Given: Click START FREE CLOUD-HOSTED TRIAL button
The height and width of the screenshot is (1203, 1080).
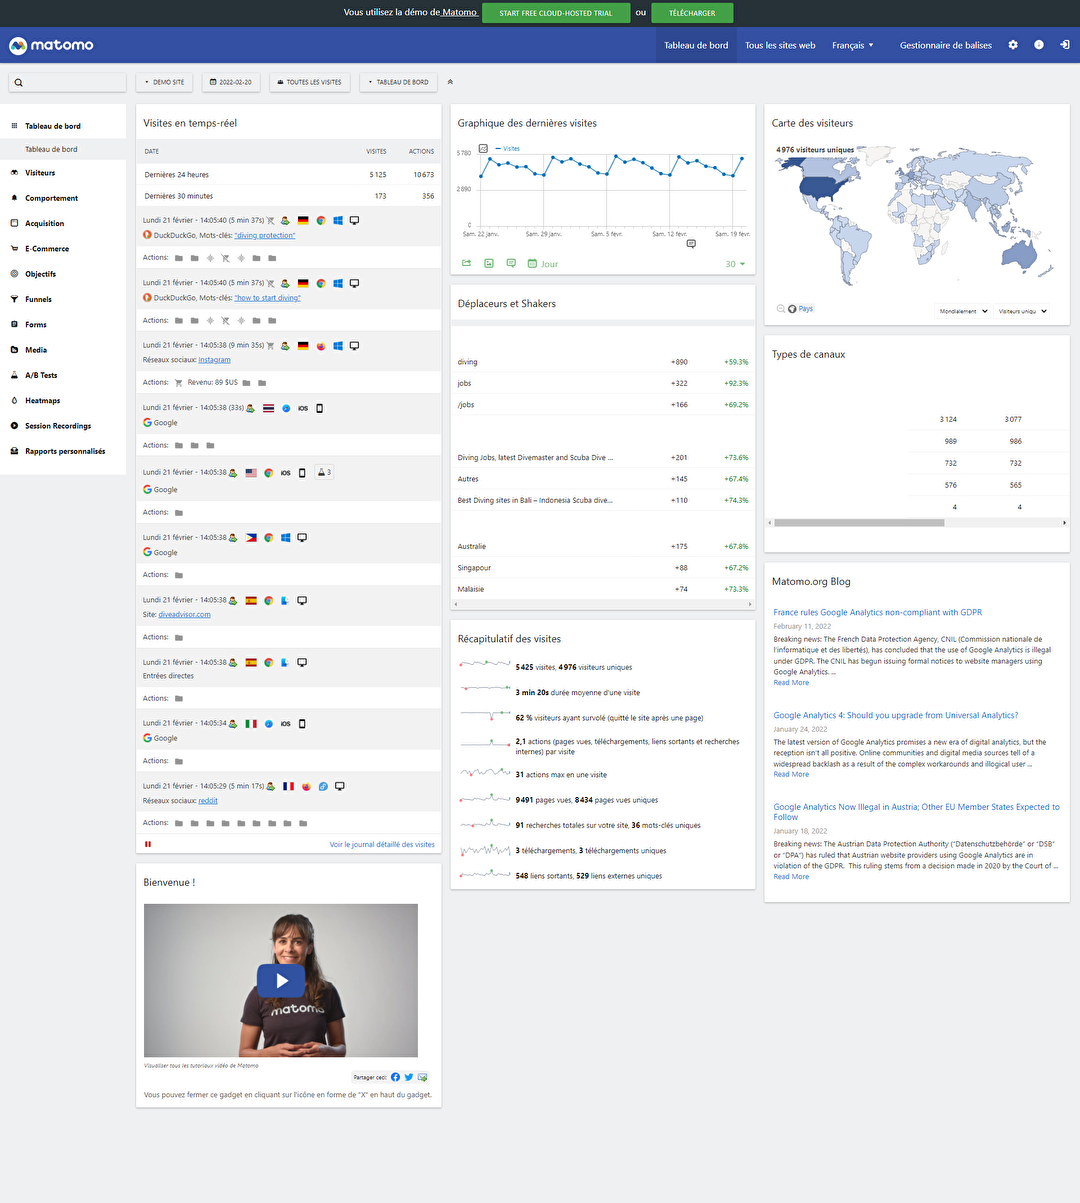Looking at the screenshot, I should coord(556,13).
